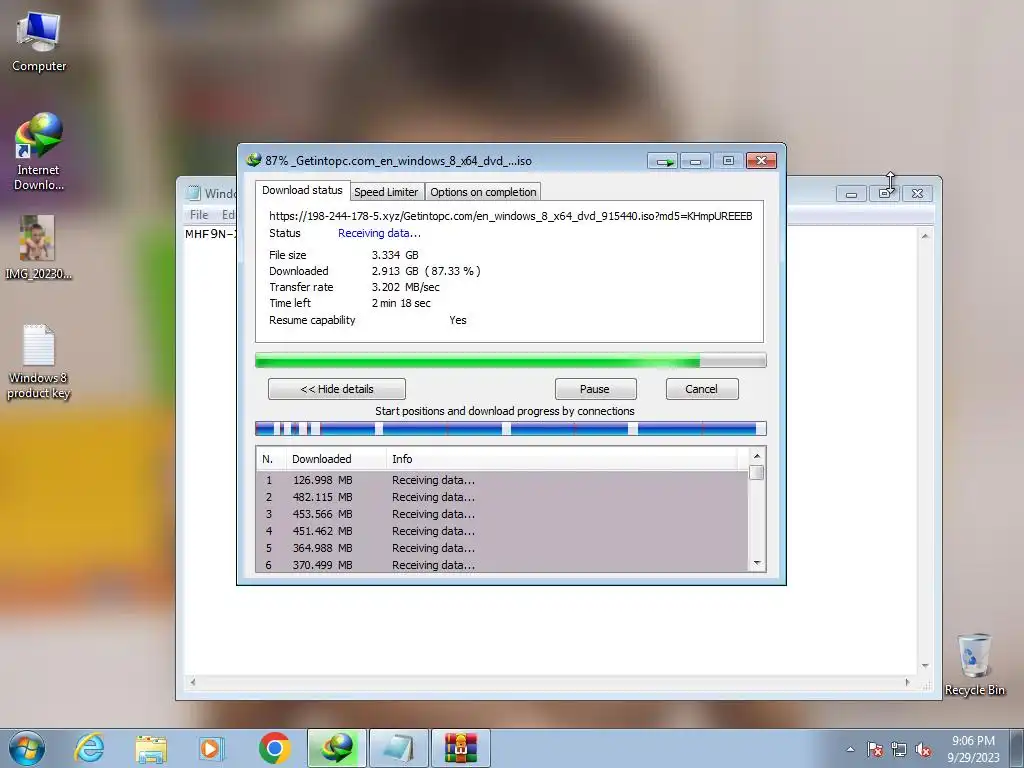Click the Receiving data status text

[379, 233]
